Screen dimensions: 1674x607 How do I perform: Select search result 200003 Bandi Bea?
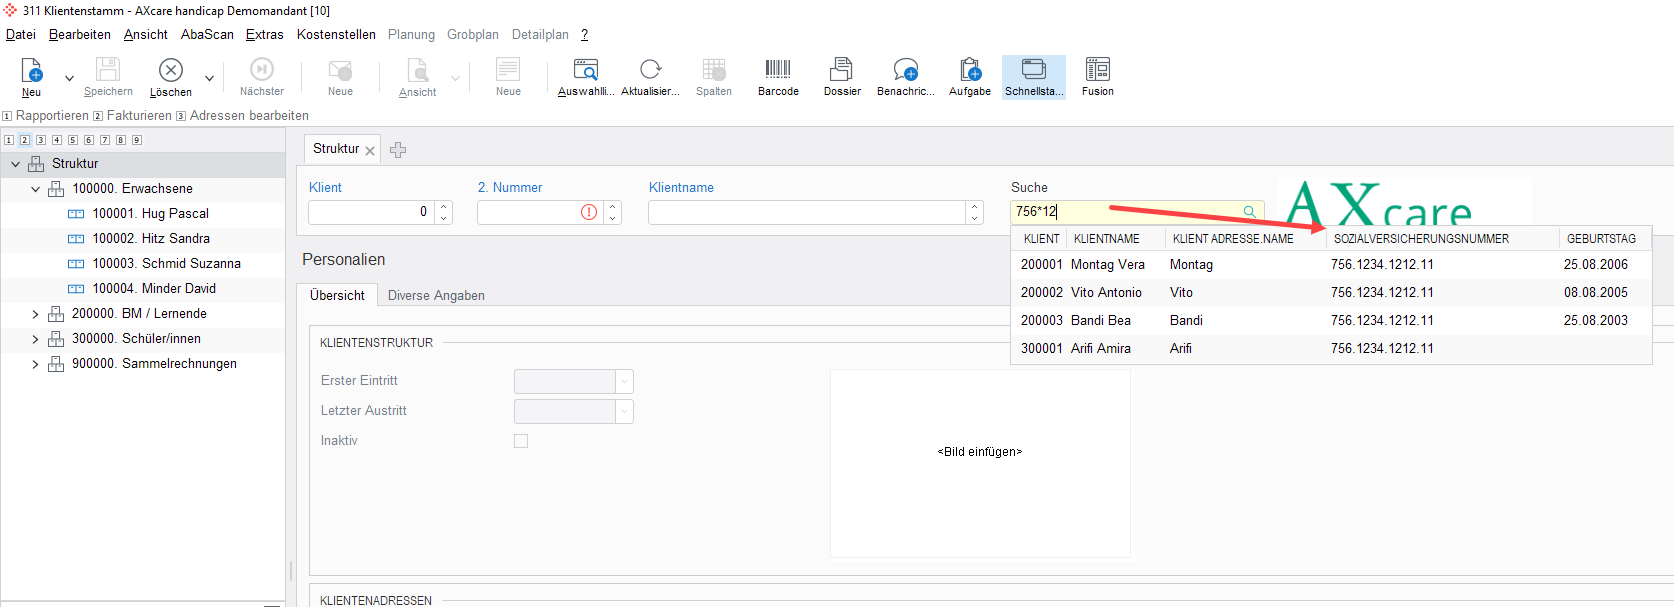pos(1331,321)
